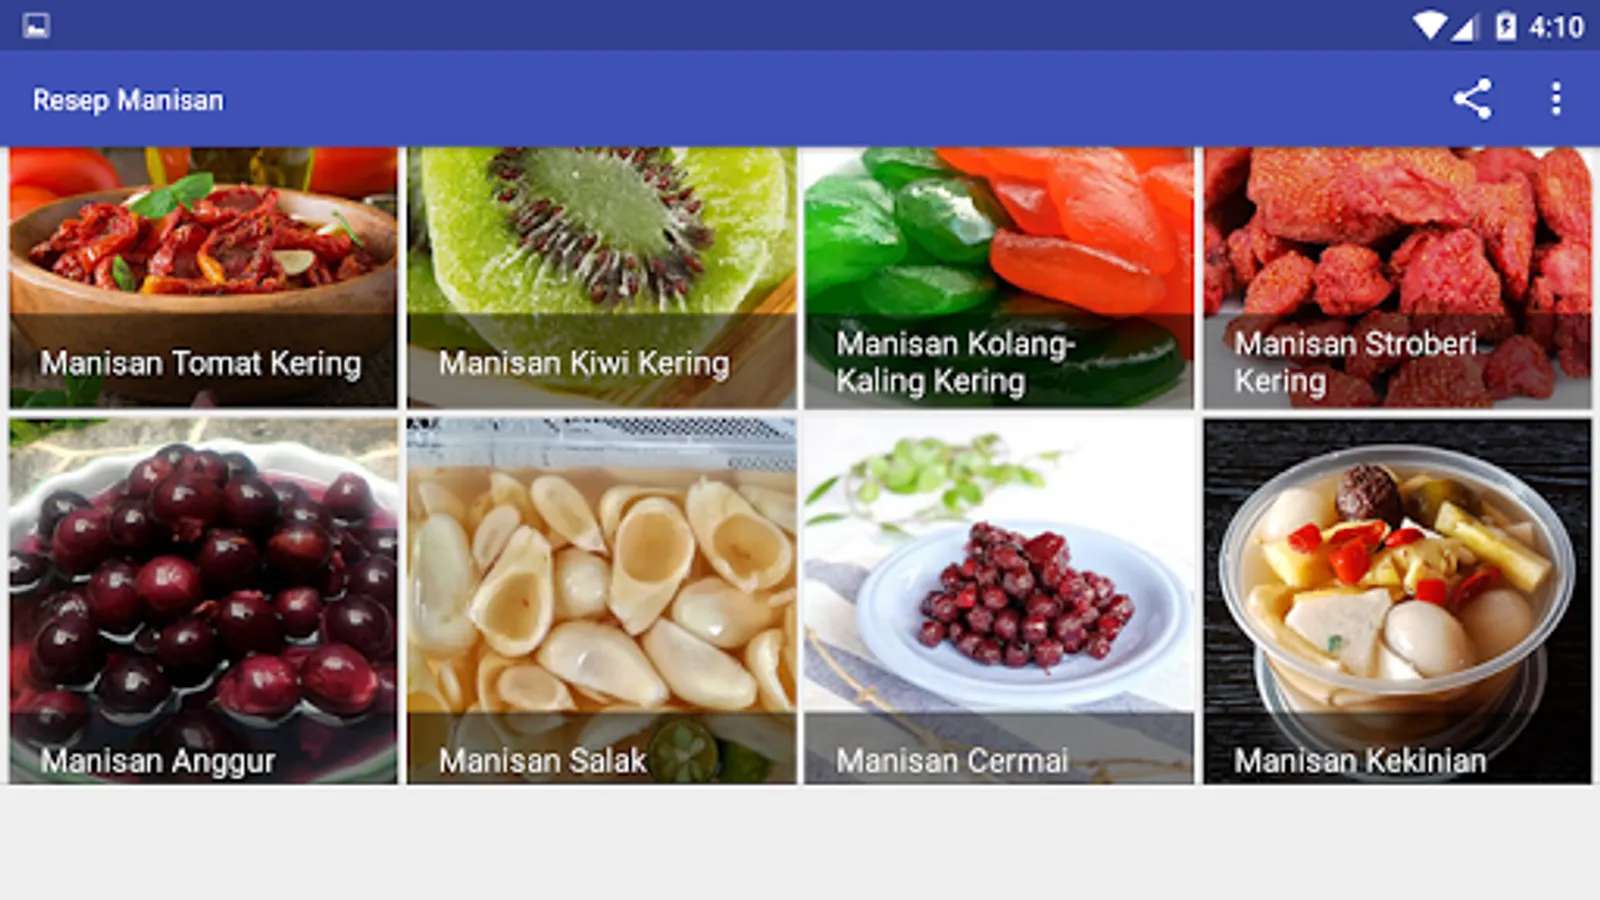The width and height of the screenshot is (1600, 900).
Task: Tap the battery status icon
Action: click(x=1505, y=26)
